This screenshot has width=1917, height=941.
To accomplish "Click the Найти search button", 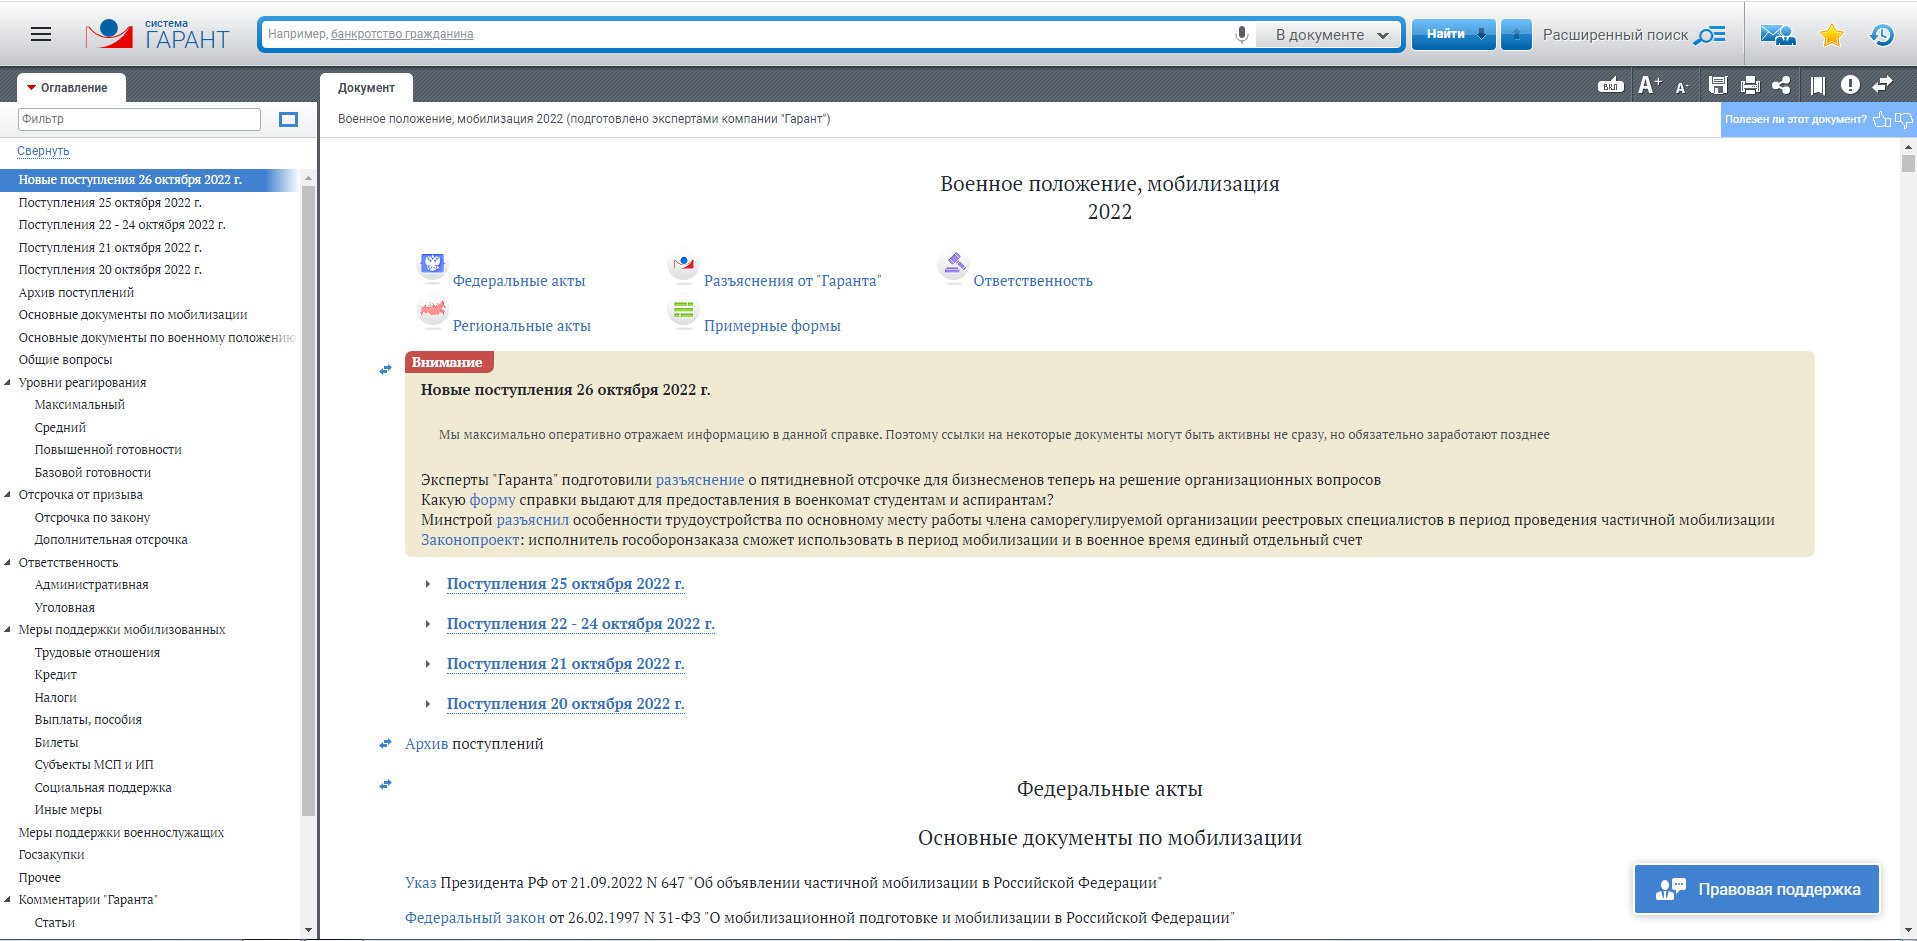I will [1454, 34].
